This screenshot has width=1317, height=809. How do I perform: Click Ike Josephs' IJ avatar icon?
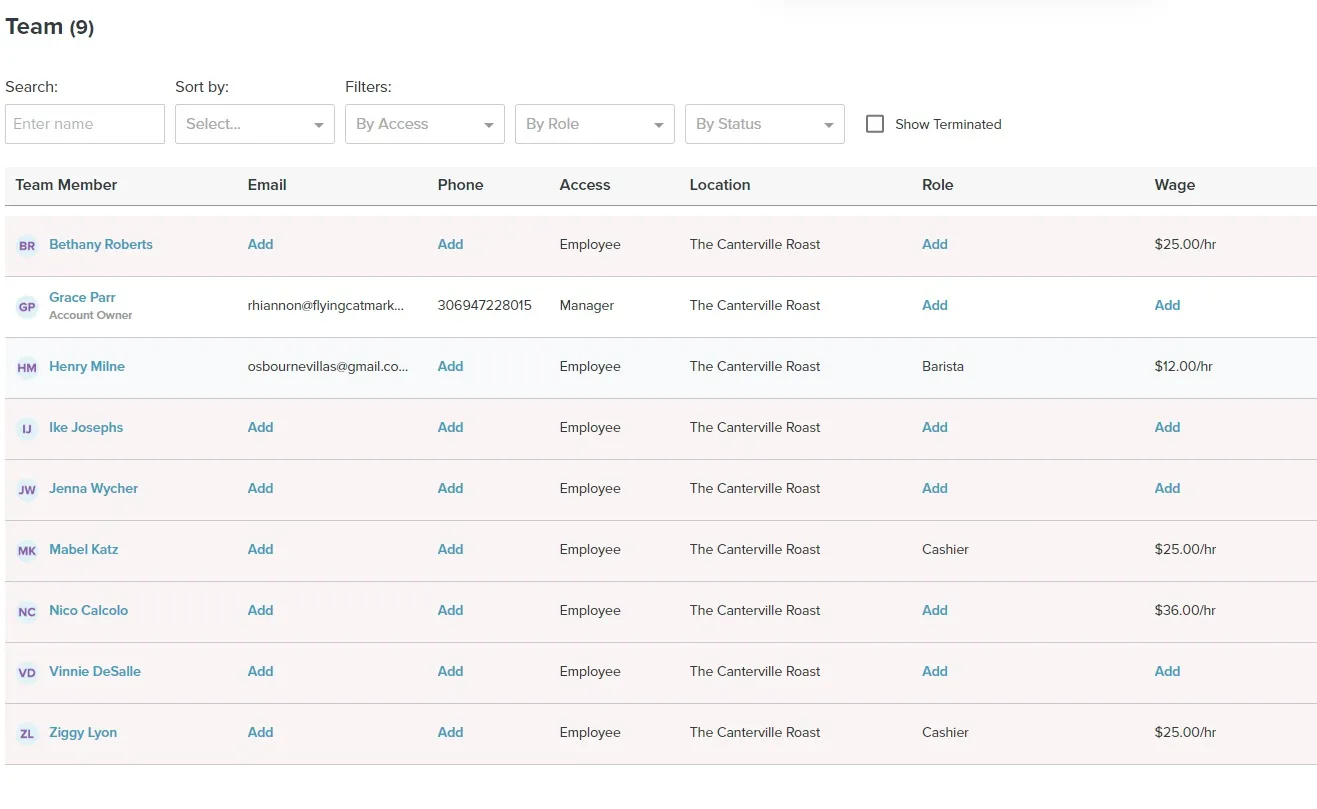coord(27,429)
